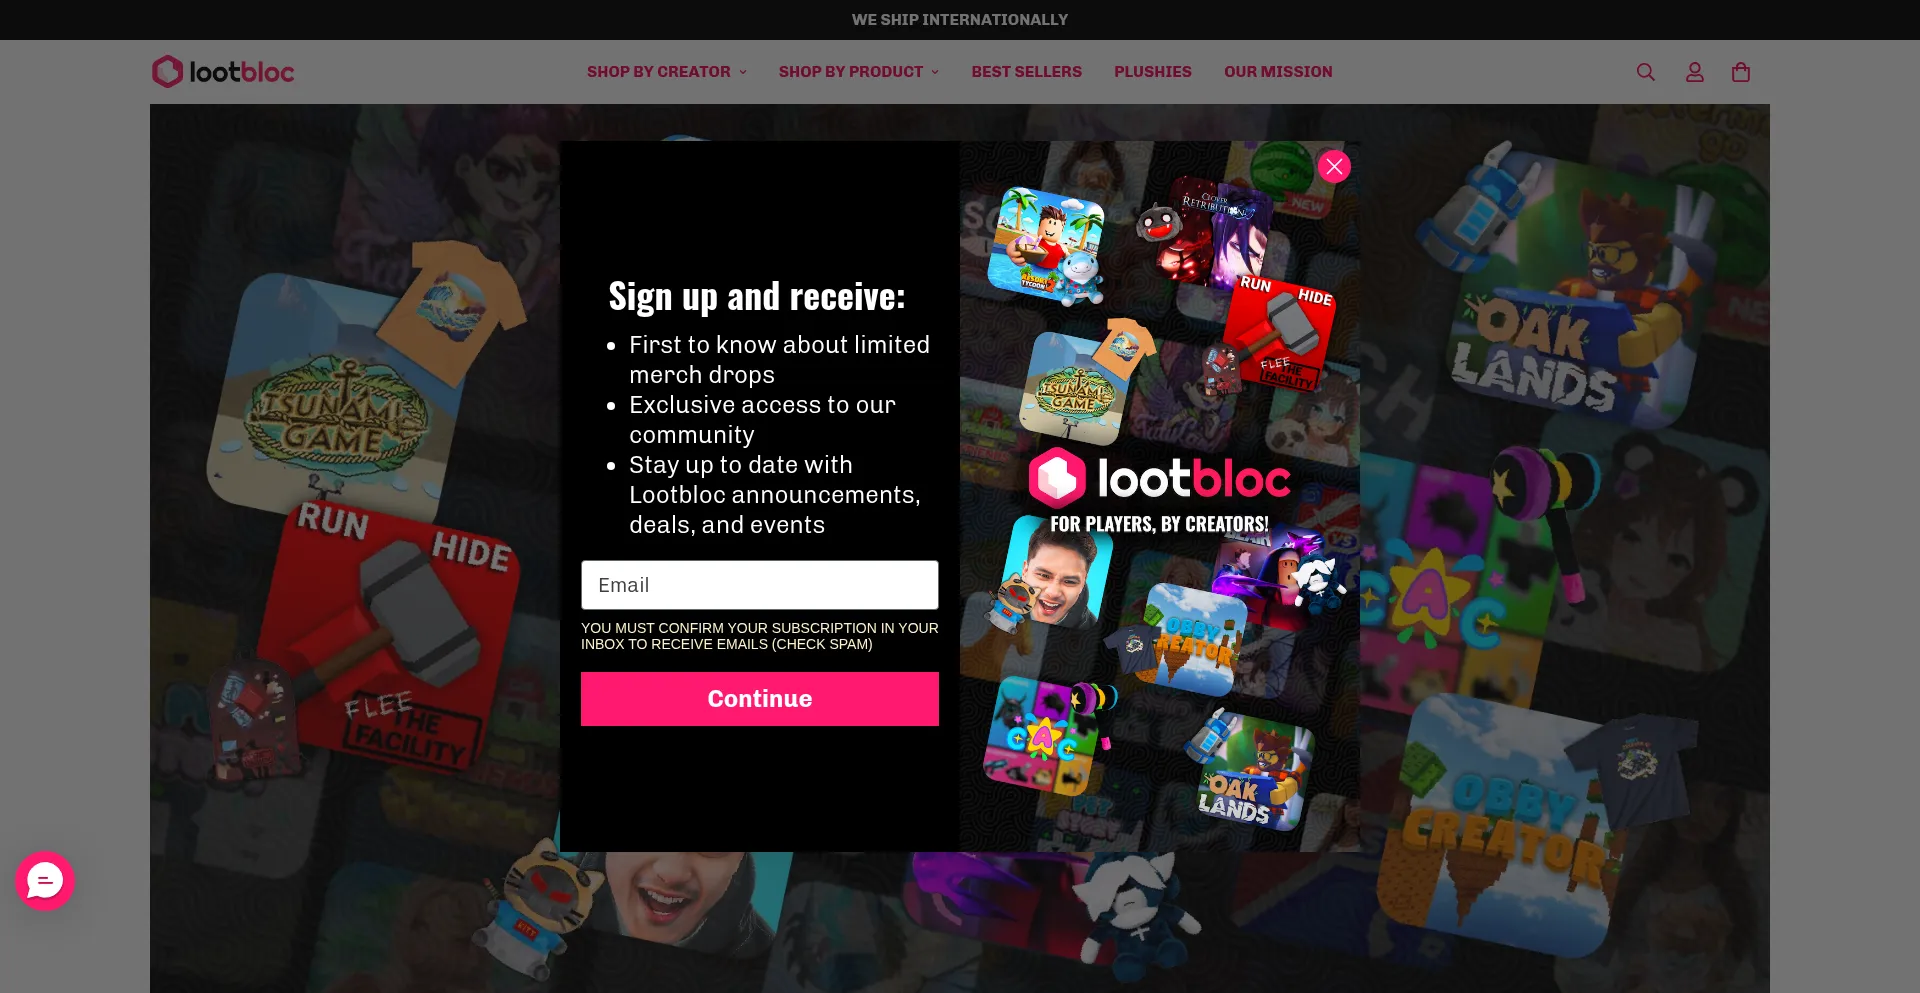The height and width of the screenshot is (993, 1920).
Task: Open the Our Mission page
Action: click(x=1278, y=72)
